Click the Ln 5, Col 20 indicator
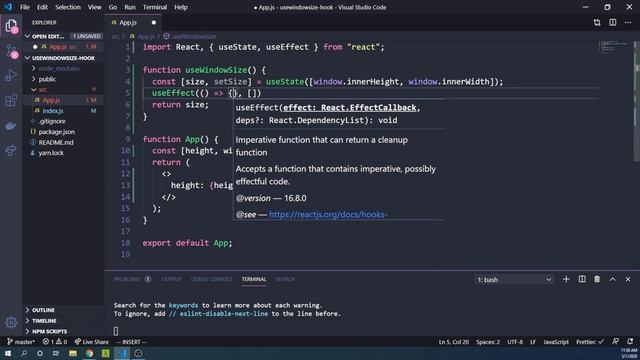The height and width of the screenshot is (360, 640). click(x=454, y=342)
